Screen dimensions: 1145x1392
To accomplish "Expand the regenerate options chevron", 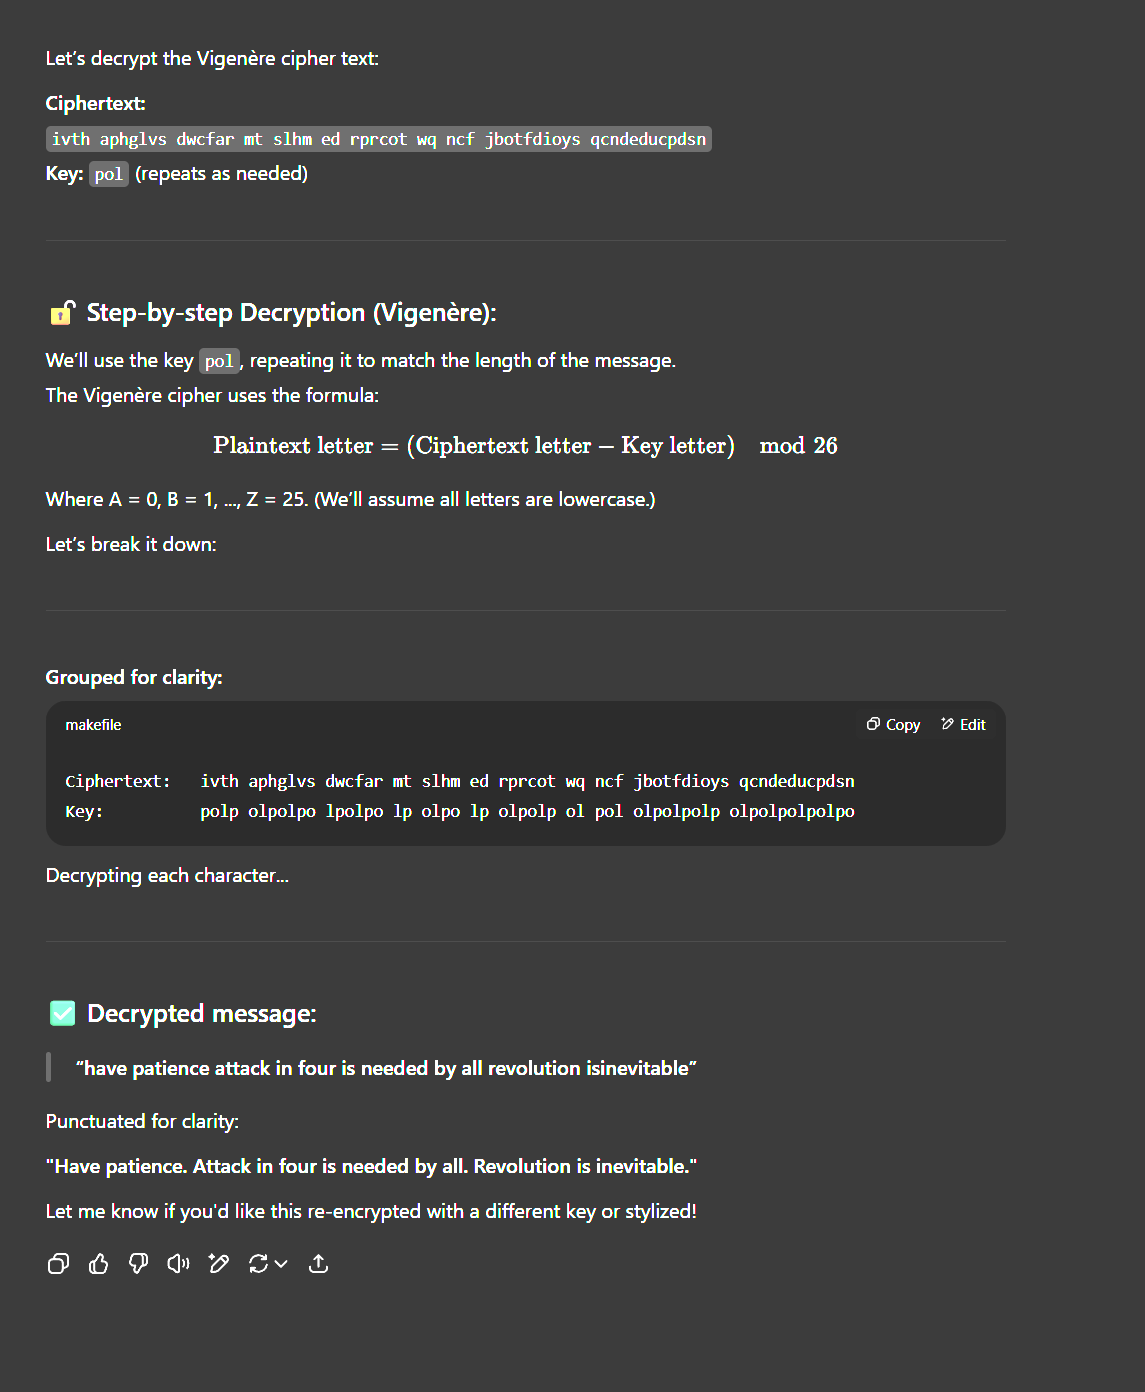I will coord(282,1264).
